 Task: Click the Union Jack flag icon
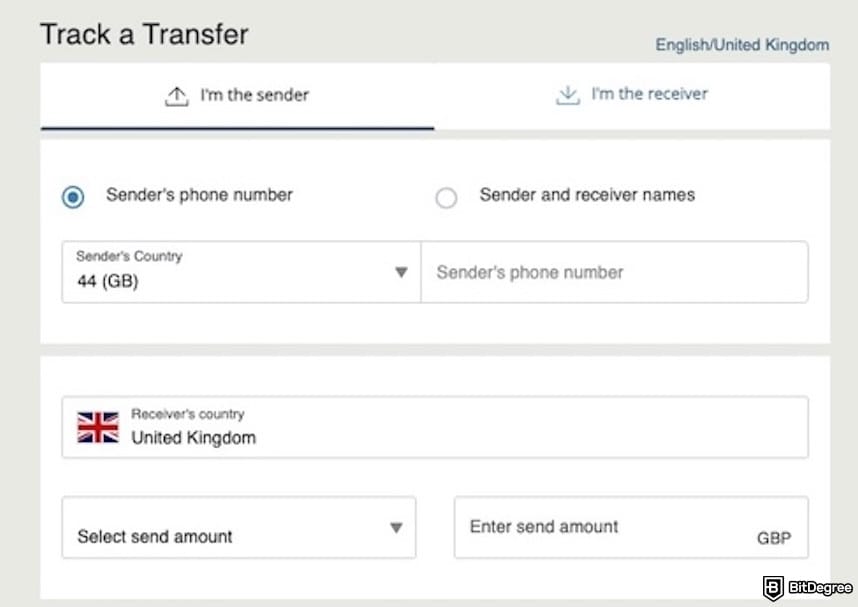(x=95, y=425)
